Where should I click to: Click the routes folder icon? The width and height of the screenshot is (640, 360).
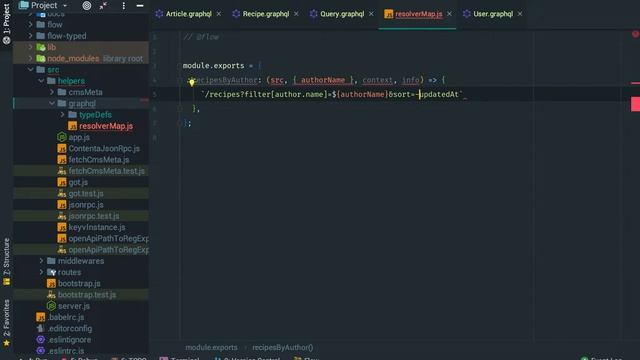[x=51, y=272]
